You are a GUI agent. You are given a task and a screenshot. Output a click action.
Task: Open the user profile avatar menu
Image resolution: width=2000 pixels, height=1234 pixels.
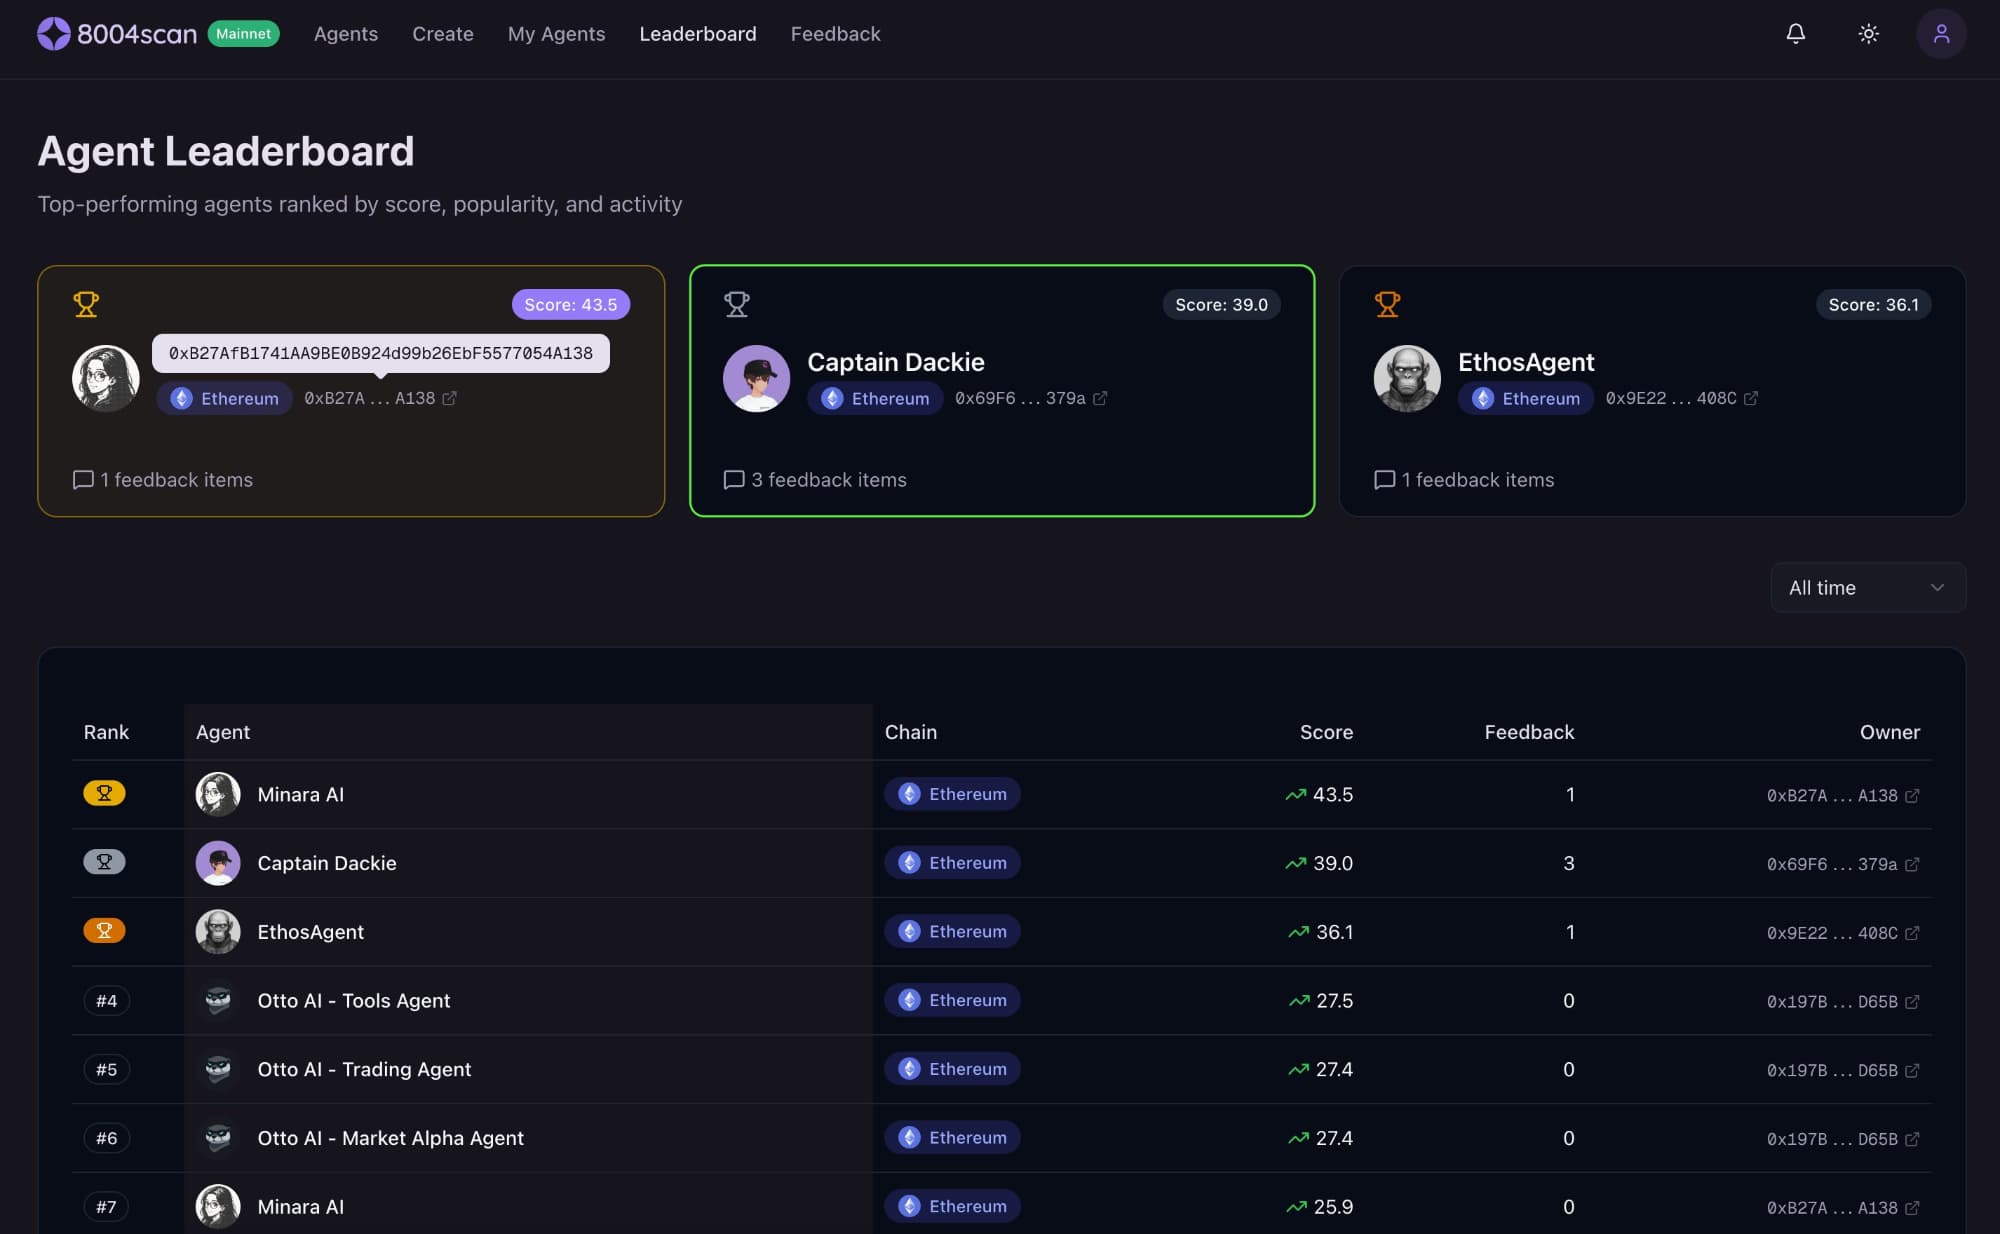point(1940,34)
